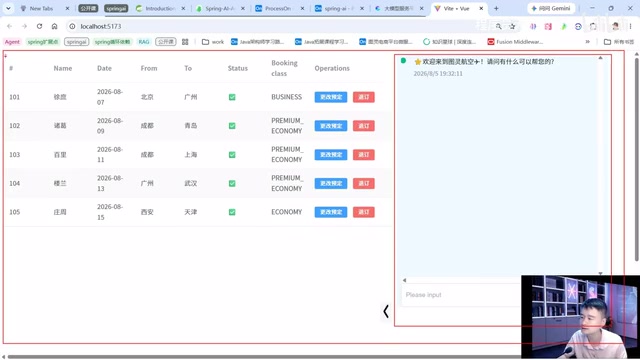Open zoom magnifier icon in address bar
Image resolution: width=640 pixels, height=360 pixels.
click(498, 26)
